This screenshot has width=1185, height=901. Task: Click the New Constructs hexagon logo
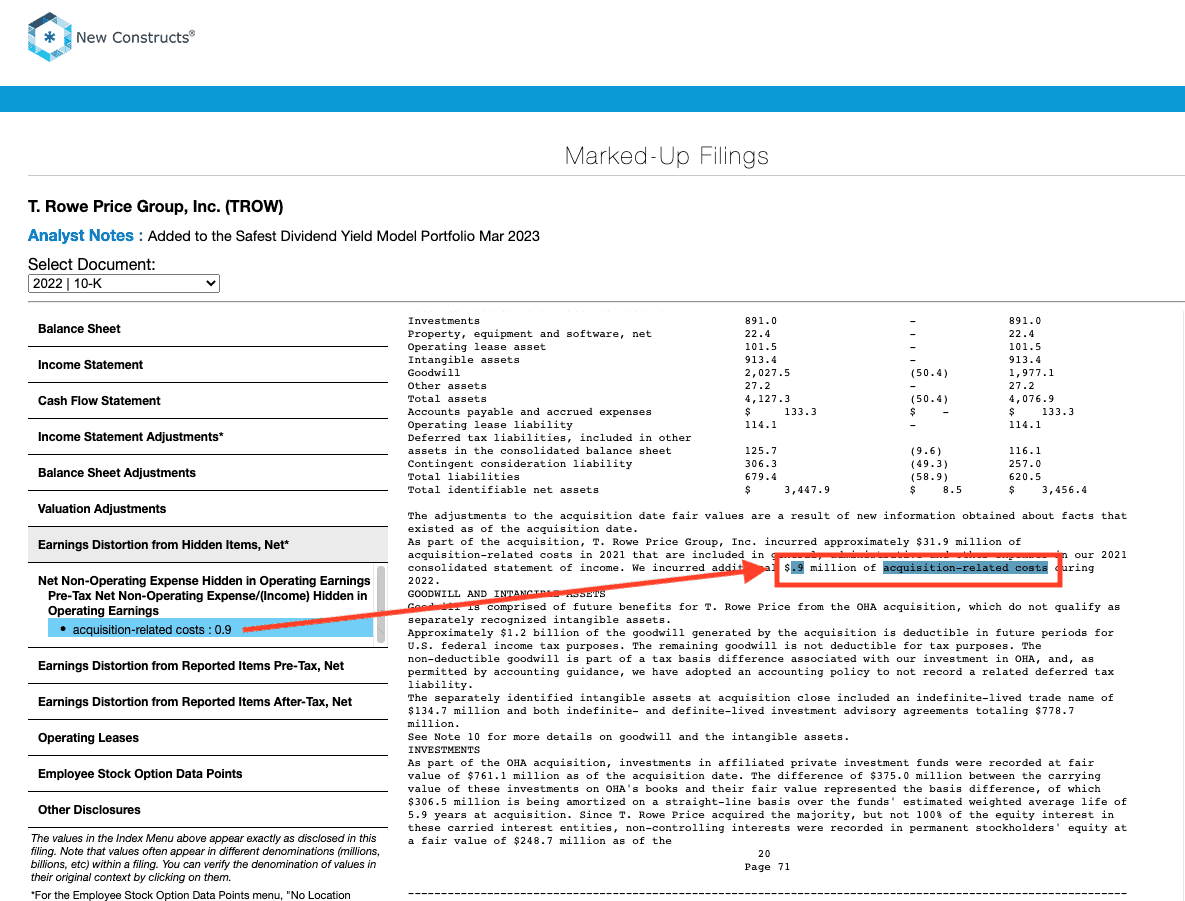coord(50,37)
